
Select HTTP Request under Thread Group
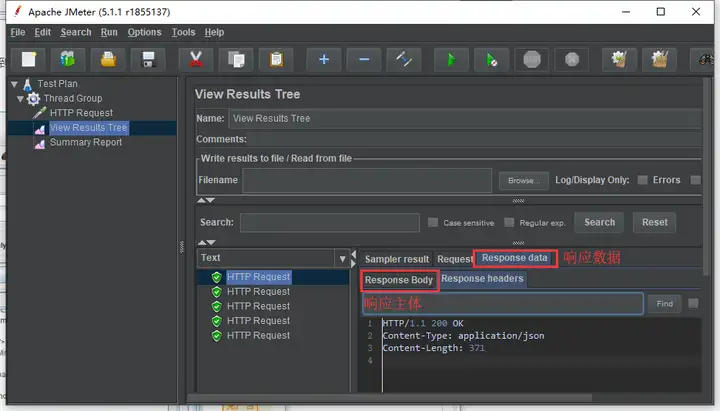pyautogui.click(x=81, y=113)
